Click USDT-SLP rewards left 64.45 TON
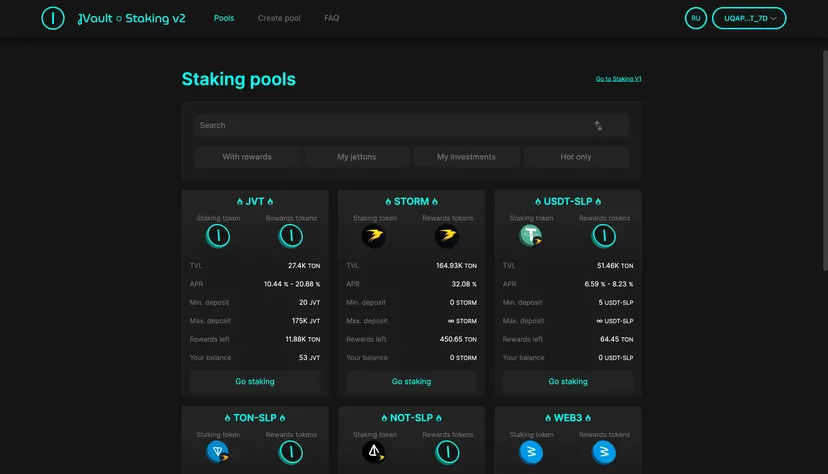The height and width of the screenshot is (474, 828). point(617,339)
